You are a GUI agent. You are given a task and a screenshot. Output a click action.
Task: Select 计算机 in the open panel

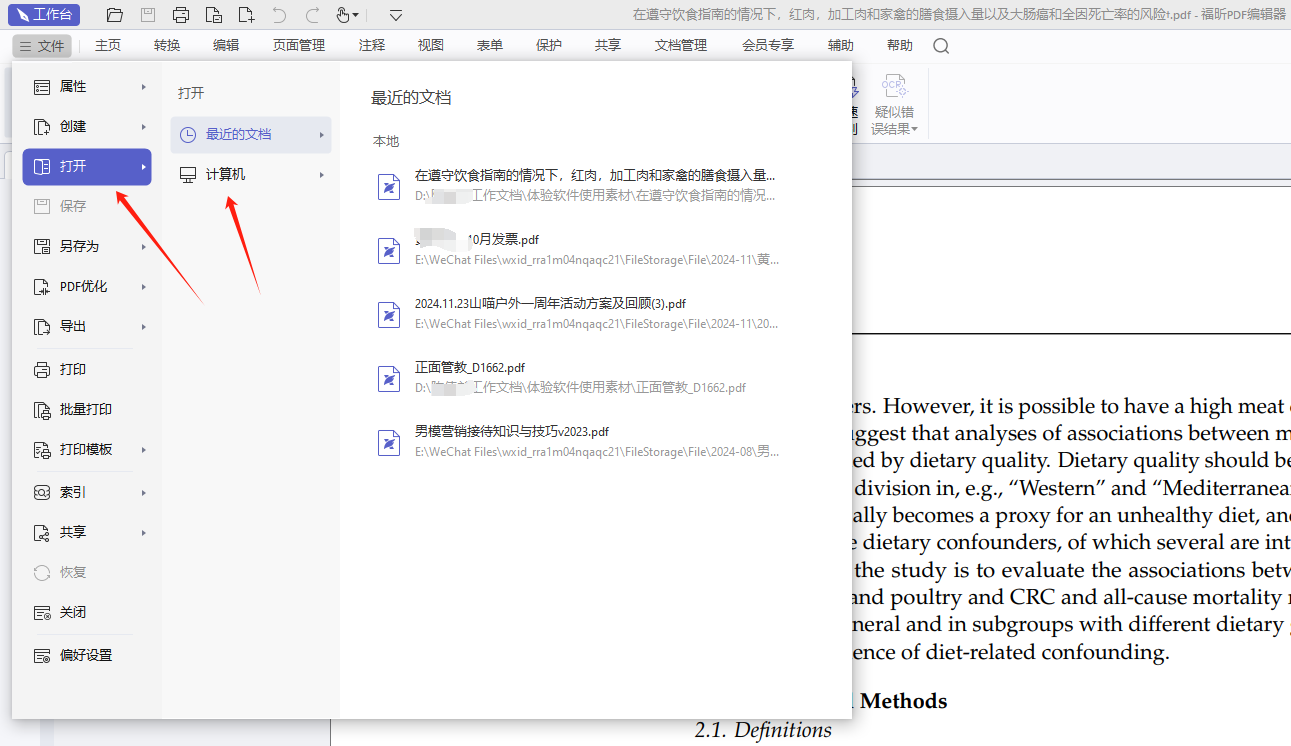point(225,175)
